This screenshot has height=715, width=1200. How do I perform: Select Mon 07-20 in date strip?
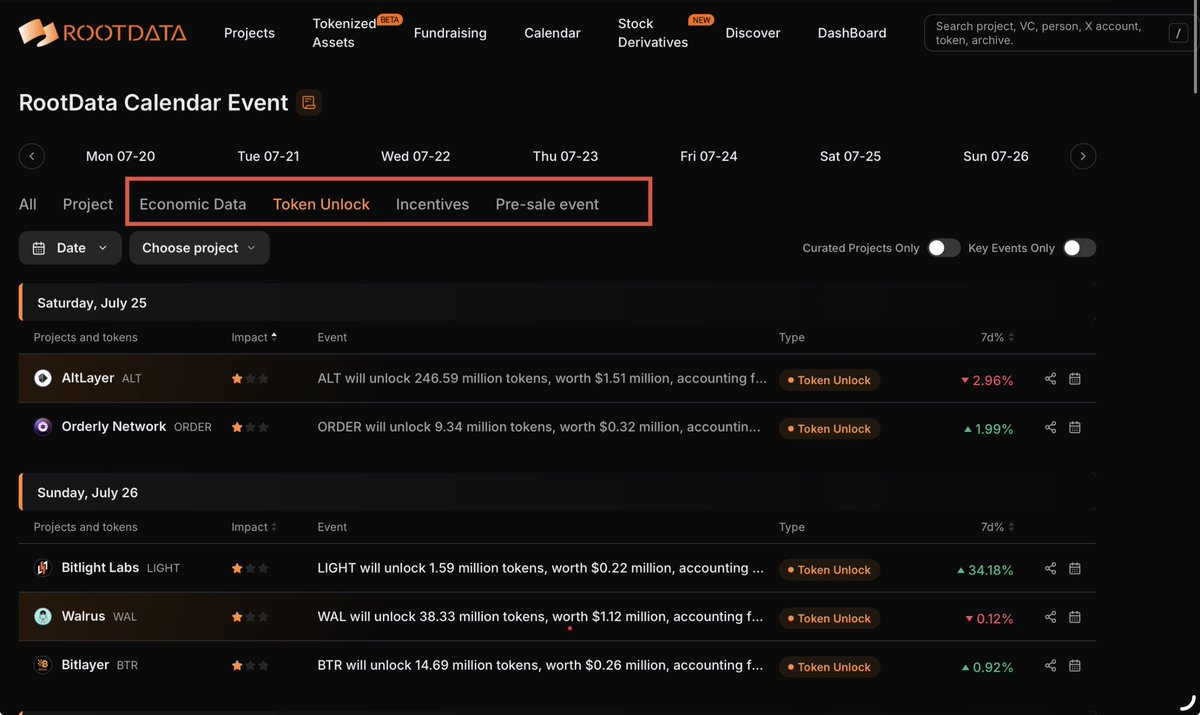click(120, 156)
